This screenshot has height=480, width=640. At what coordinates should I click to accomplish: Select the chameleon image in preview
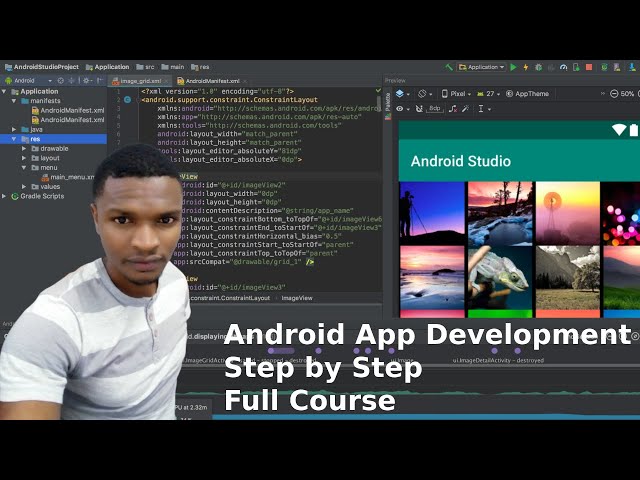[x=500, y=278]
